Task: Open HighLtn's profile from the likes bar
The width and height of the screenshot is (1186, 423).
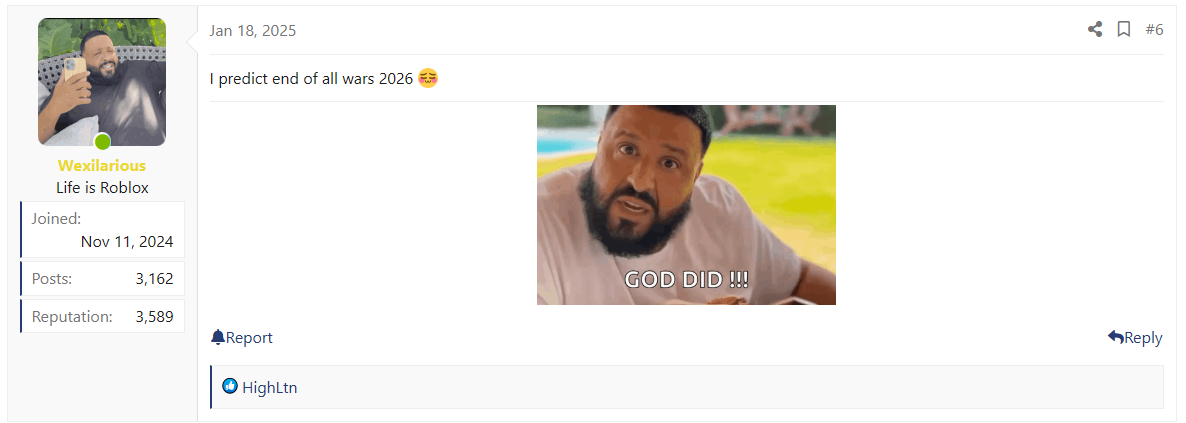Action: [270, 387]
